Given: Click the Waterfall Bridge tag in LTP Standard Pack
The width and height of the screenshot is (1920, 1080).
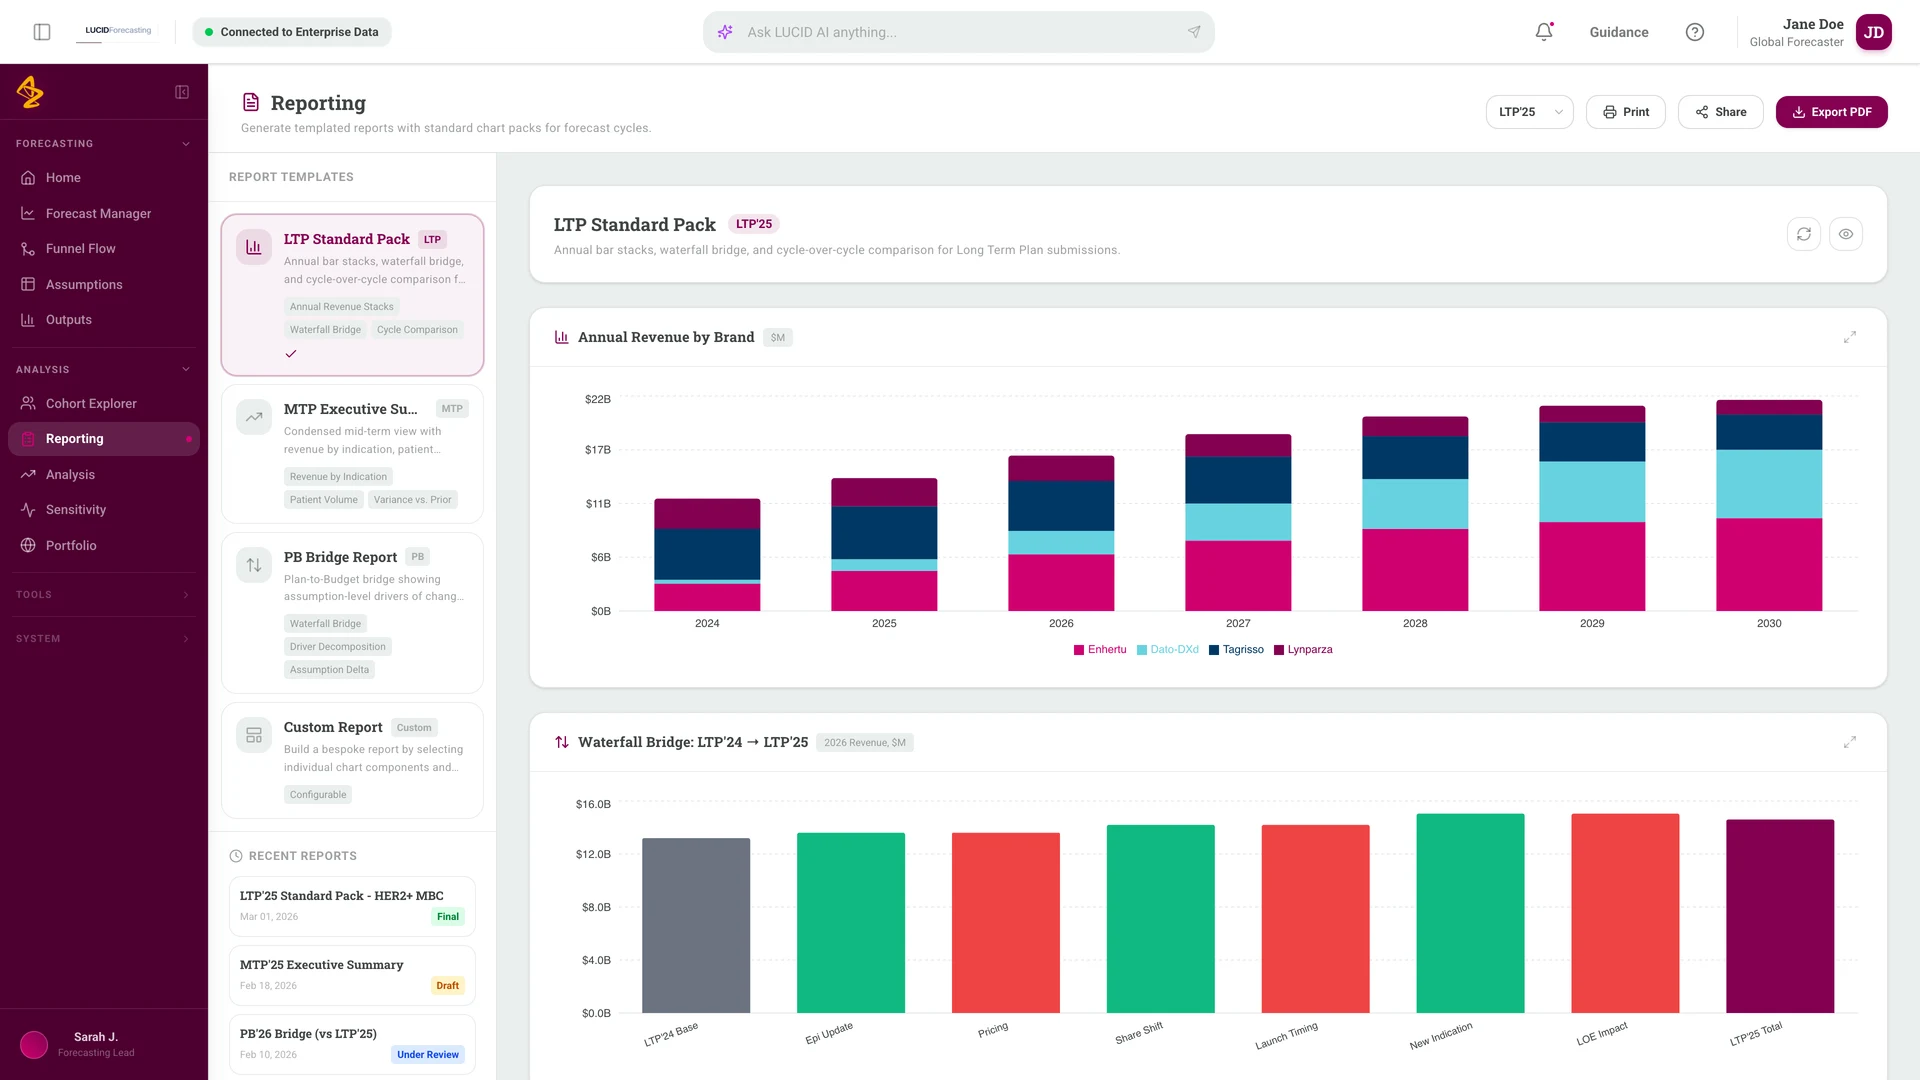Looking at the screenshot, I should coord(325,330).
